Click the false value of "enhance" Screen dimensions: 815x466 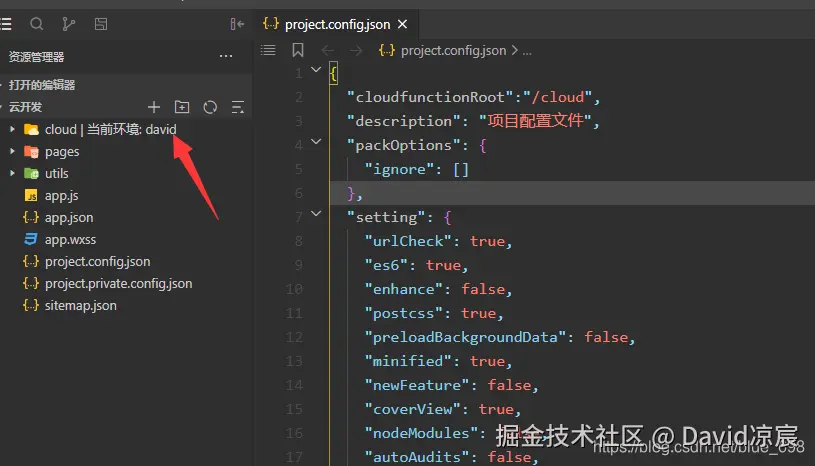tap(483, 289)
